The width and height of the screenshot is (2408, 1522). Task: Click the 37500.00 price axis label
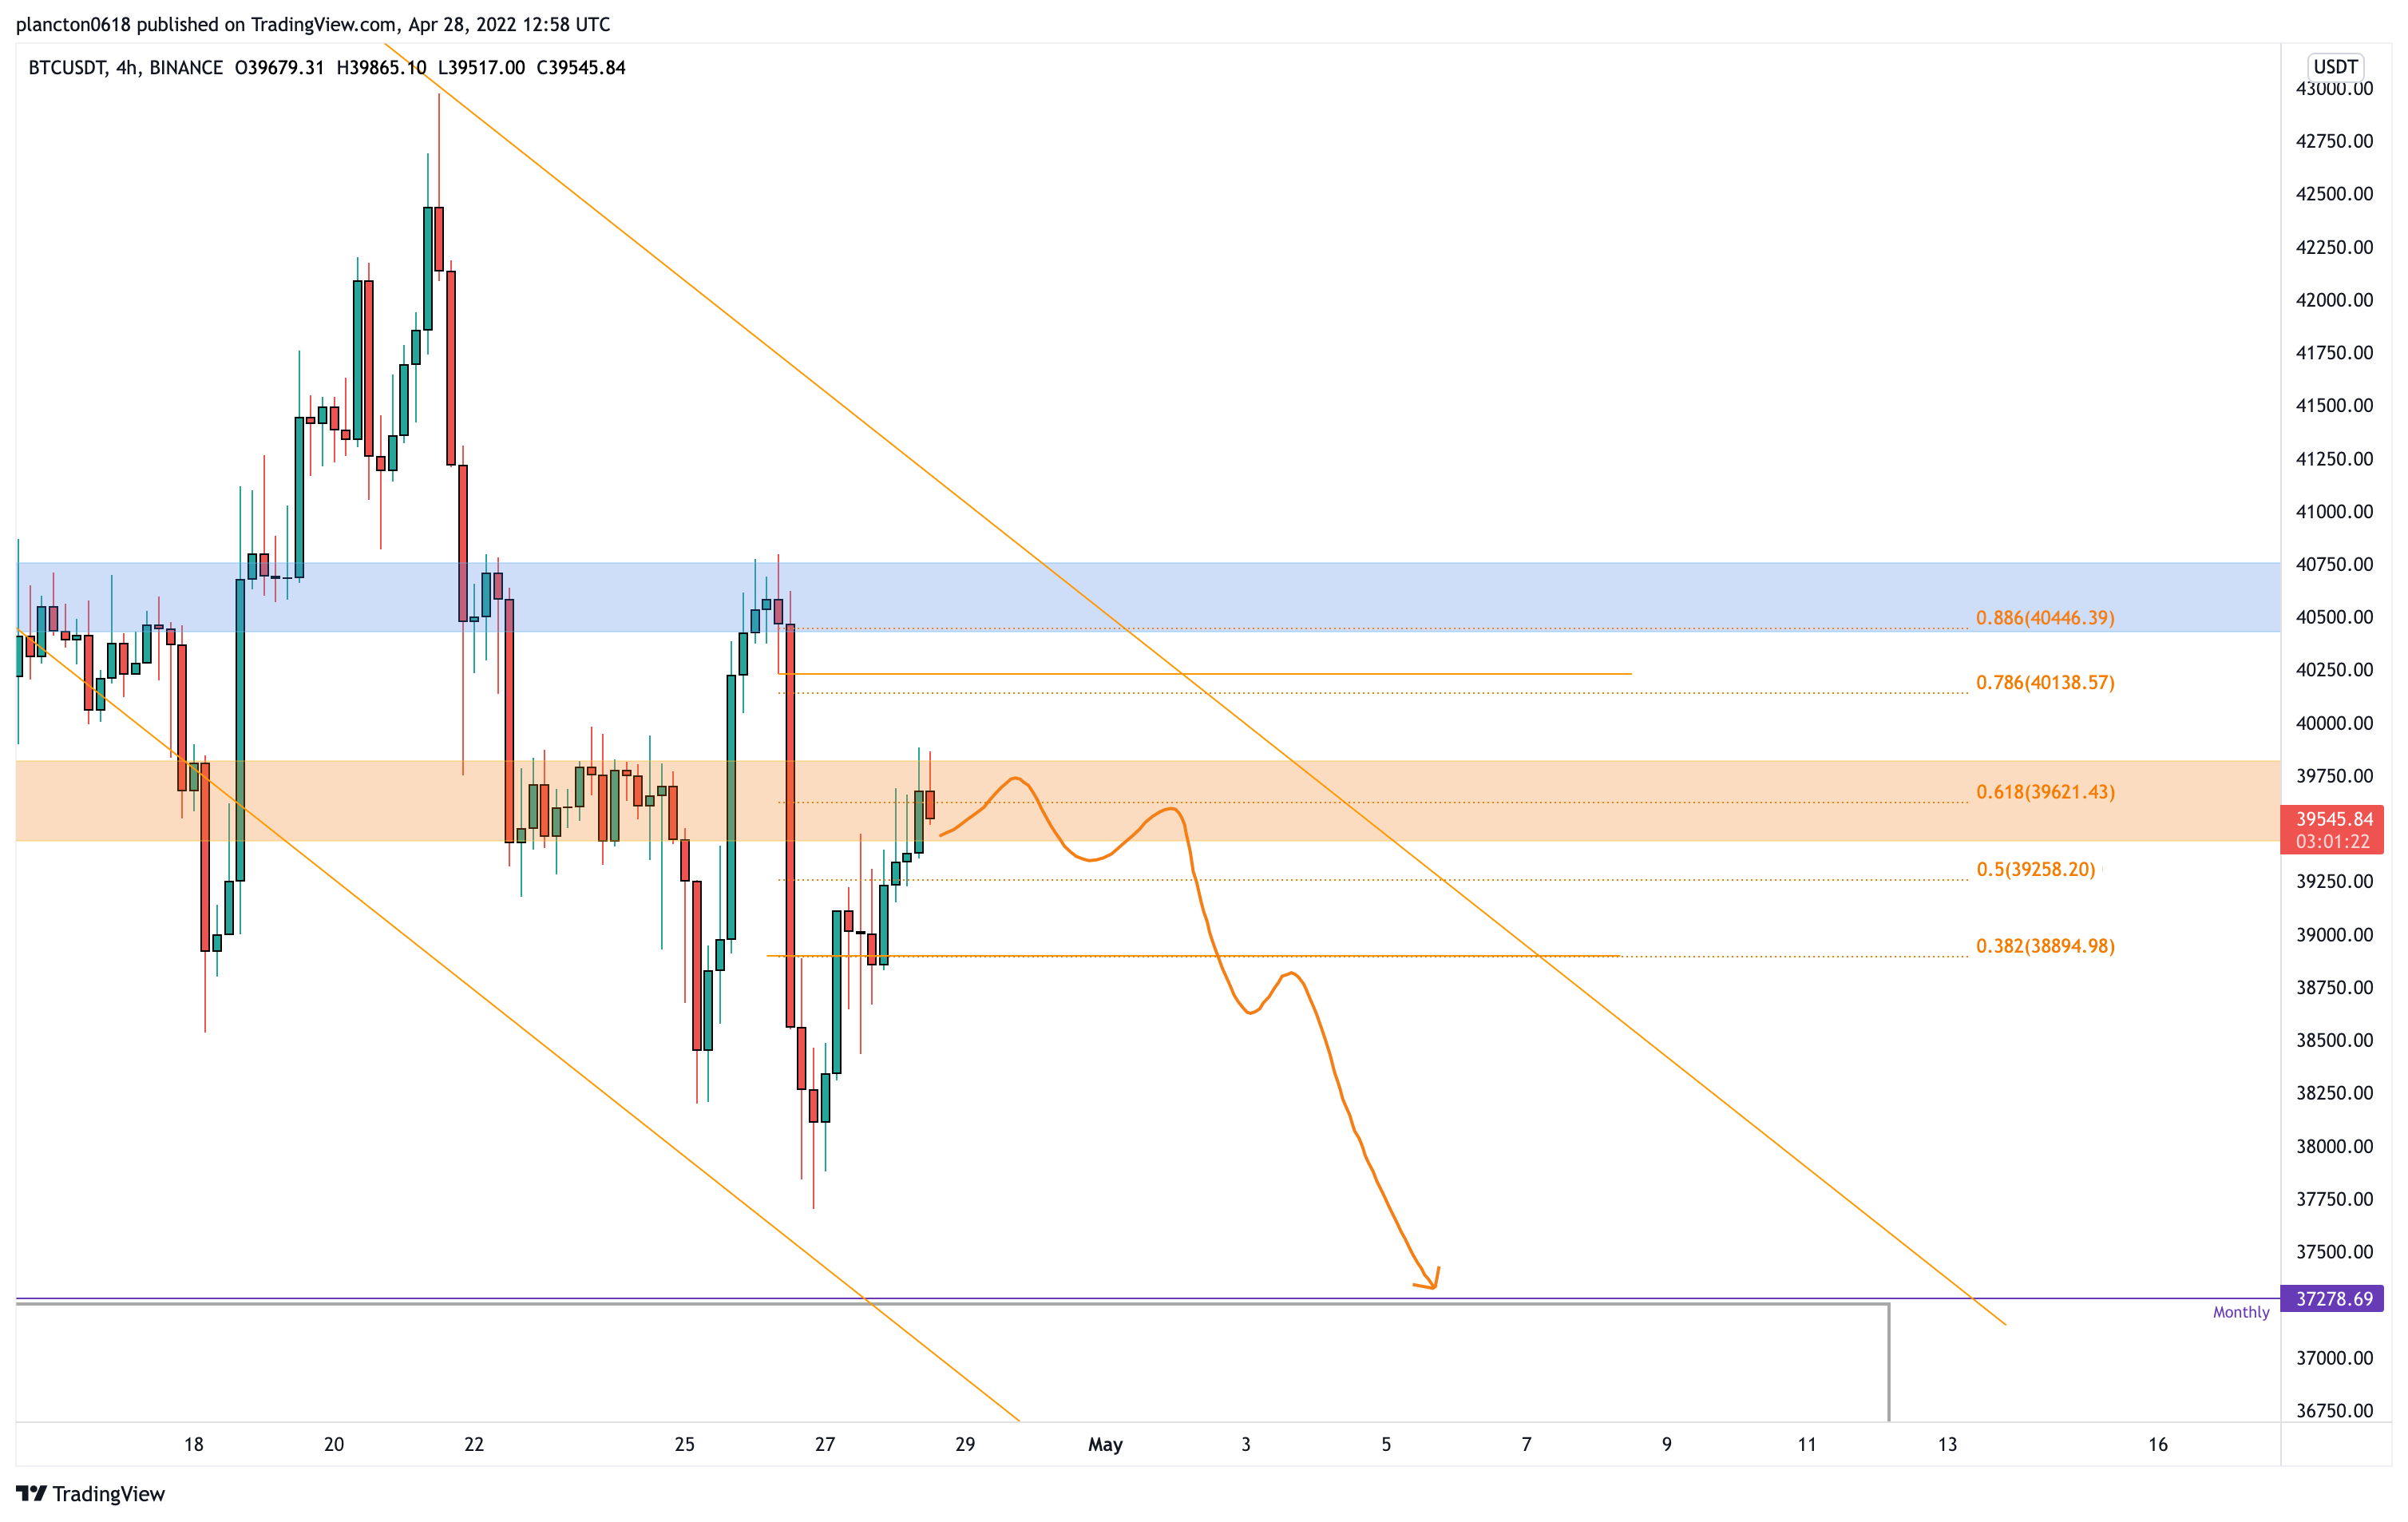(2334, 1252)
